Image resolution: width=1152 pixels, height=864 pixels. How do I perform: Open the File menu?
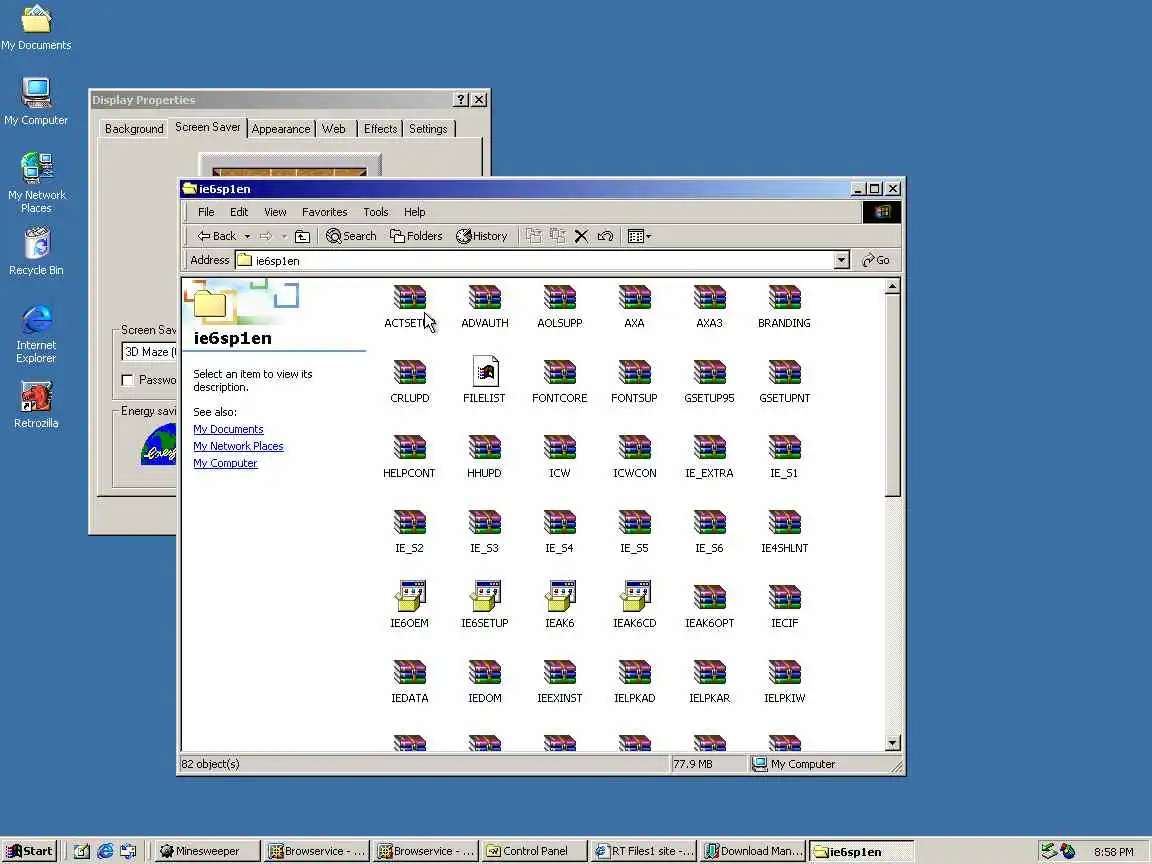(x=206, y=212)
